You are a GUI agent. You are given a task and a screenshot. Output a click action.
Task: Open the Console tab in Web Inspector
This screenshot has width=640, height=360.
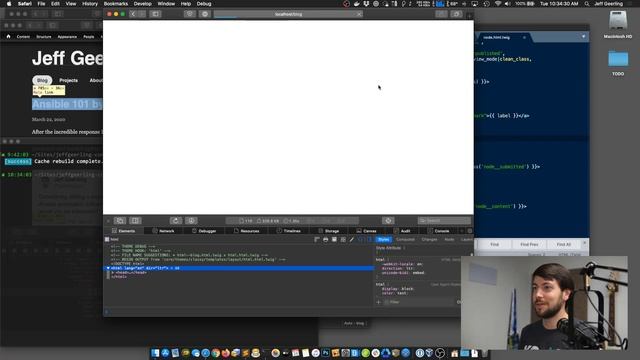click(x=438, y=231)
